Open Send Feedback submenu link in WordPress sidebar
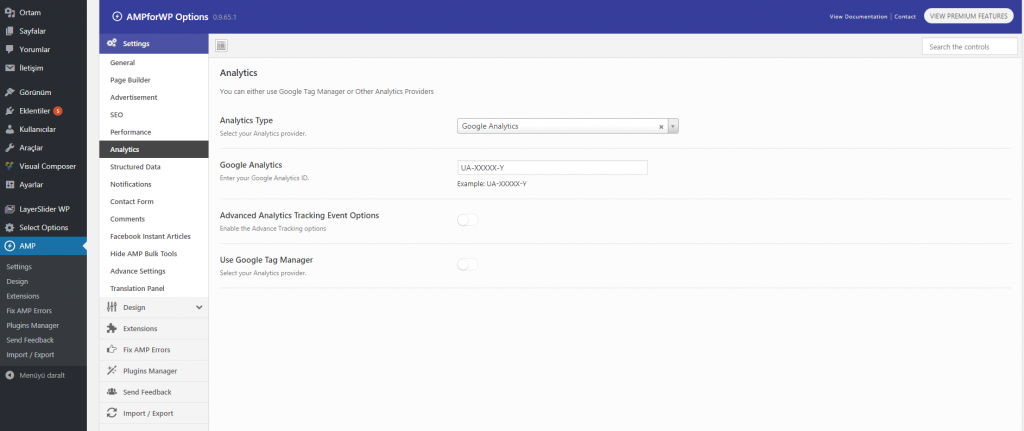Image resolution: width=1024 pixels, height=431 pixels. (x=30, y=340)
